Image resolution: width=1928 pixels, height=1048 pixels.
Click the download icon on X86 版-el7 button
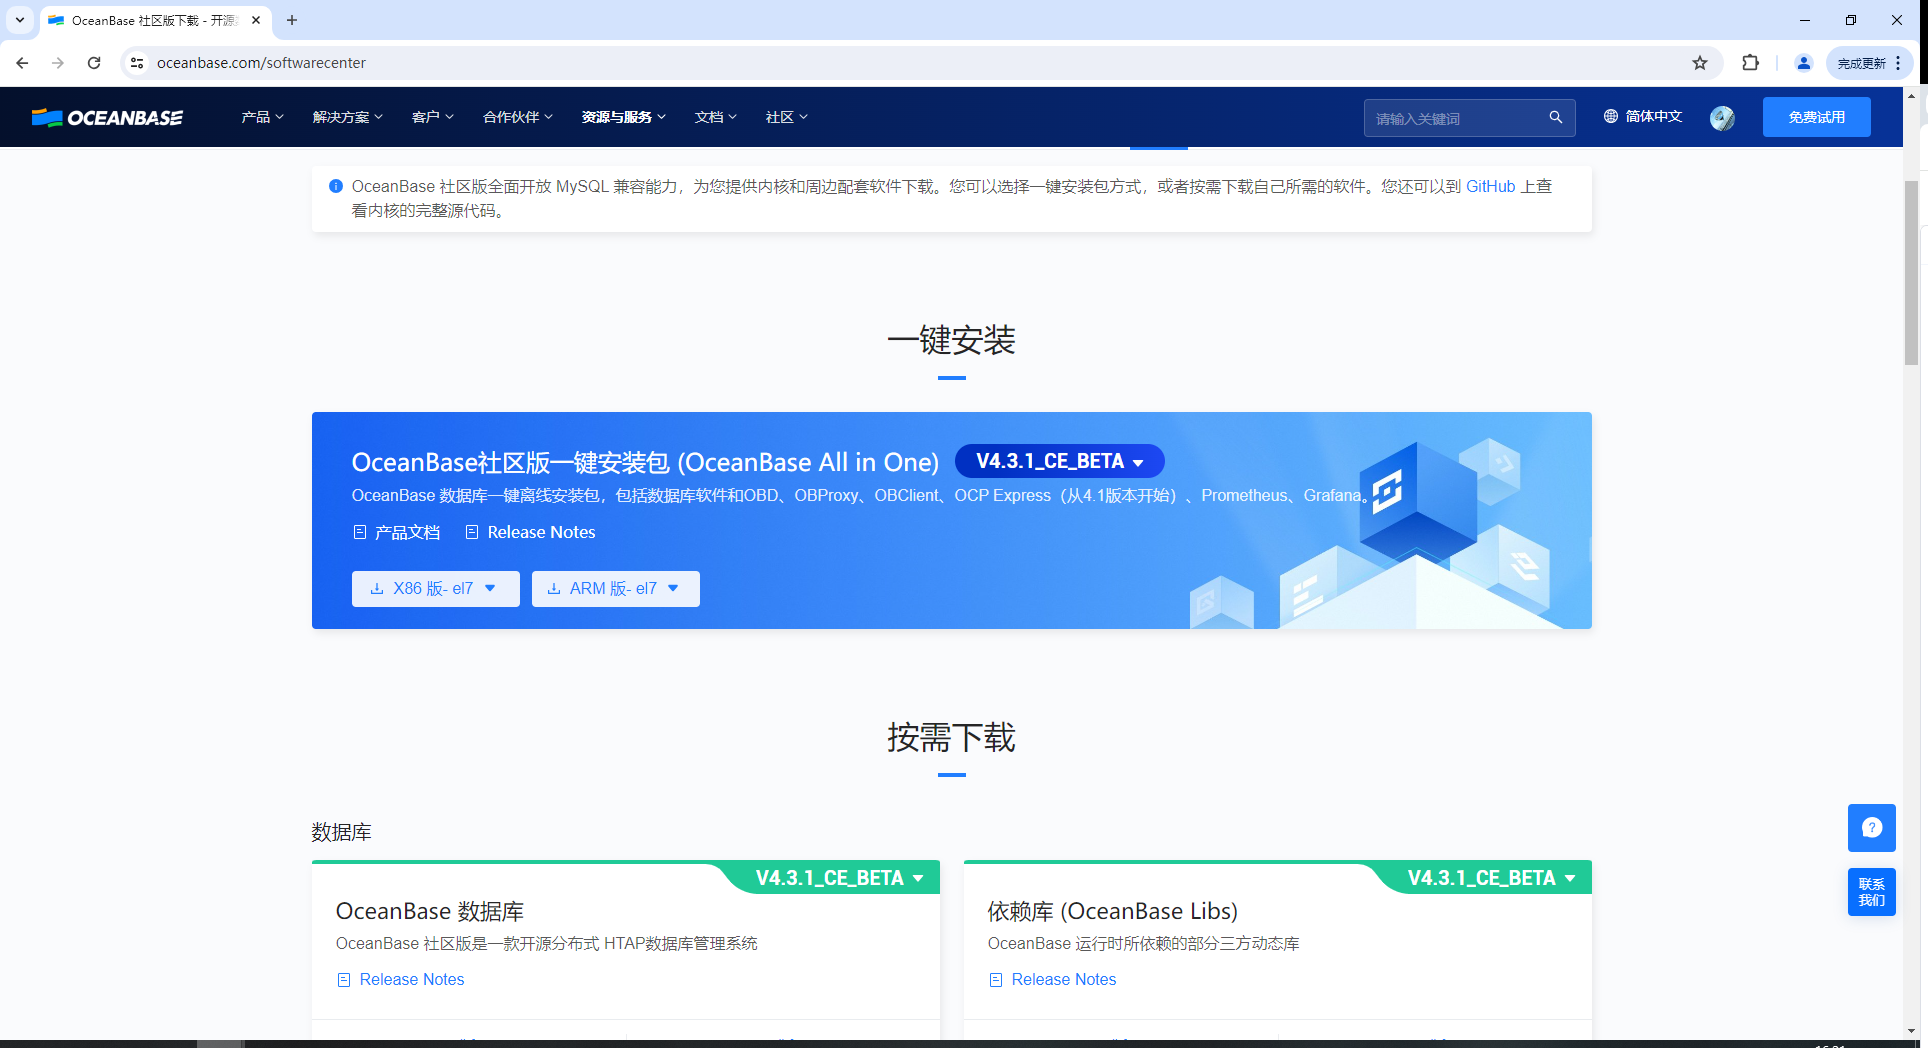tap(376, 588)
